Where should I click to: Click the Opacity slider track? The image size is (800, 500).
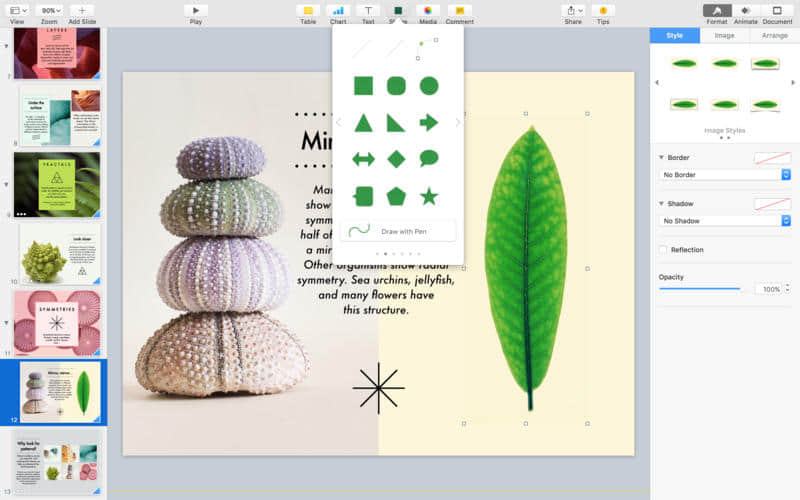tap(700, 288)
